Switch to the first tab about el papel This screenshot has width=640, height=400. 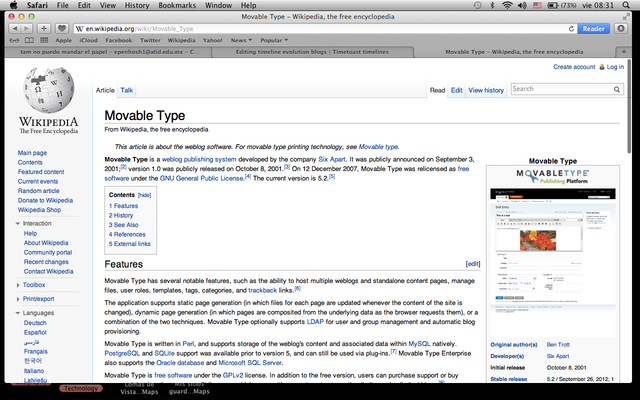click(109, 52)
